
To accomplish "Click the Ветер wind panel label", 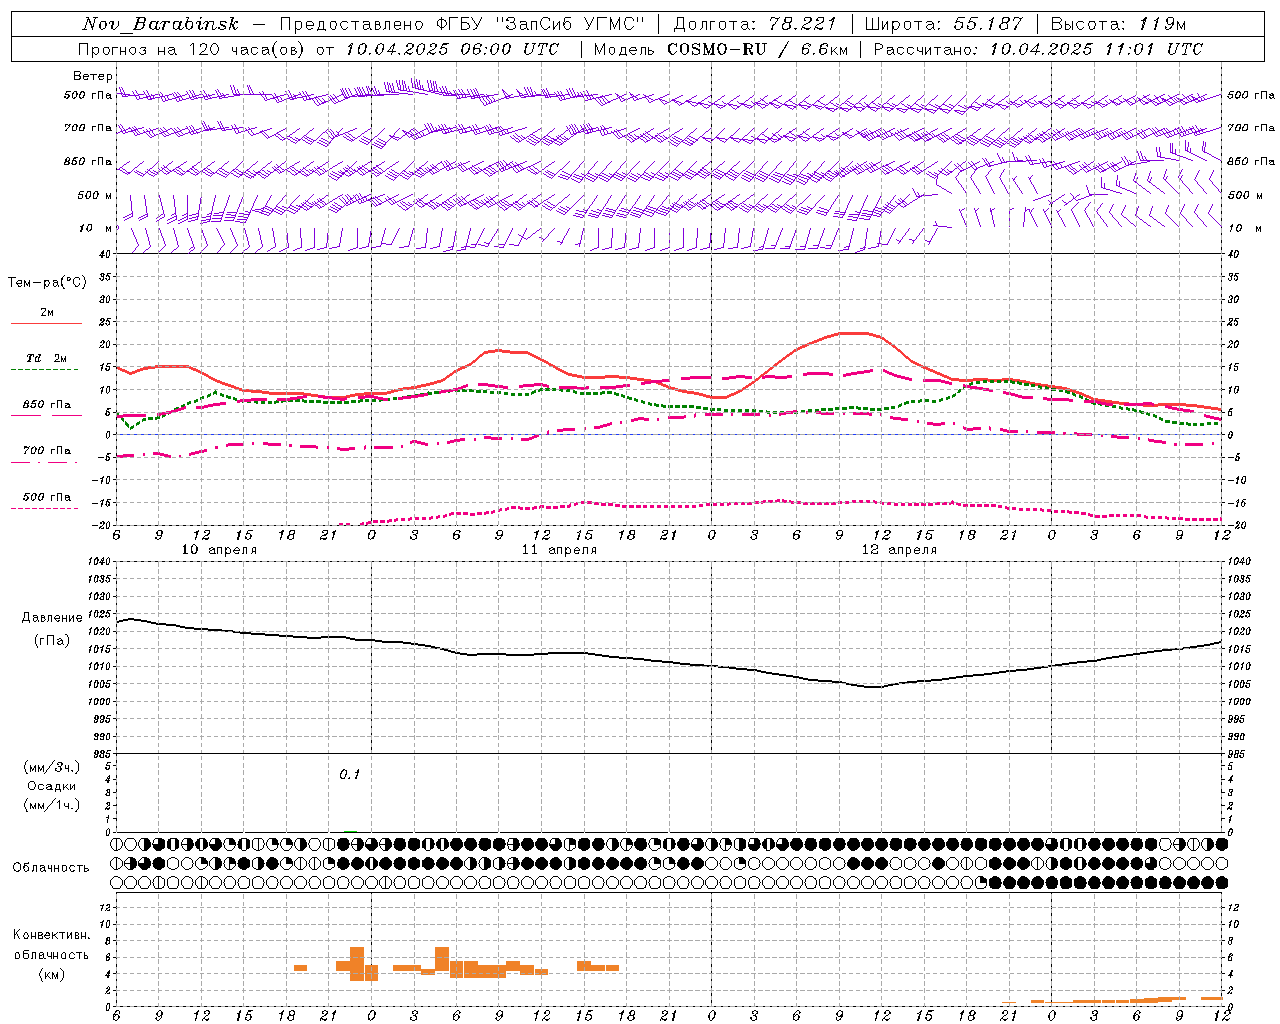I will (92, 76).
